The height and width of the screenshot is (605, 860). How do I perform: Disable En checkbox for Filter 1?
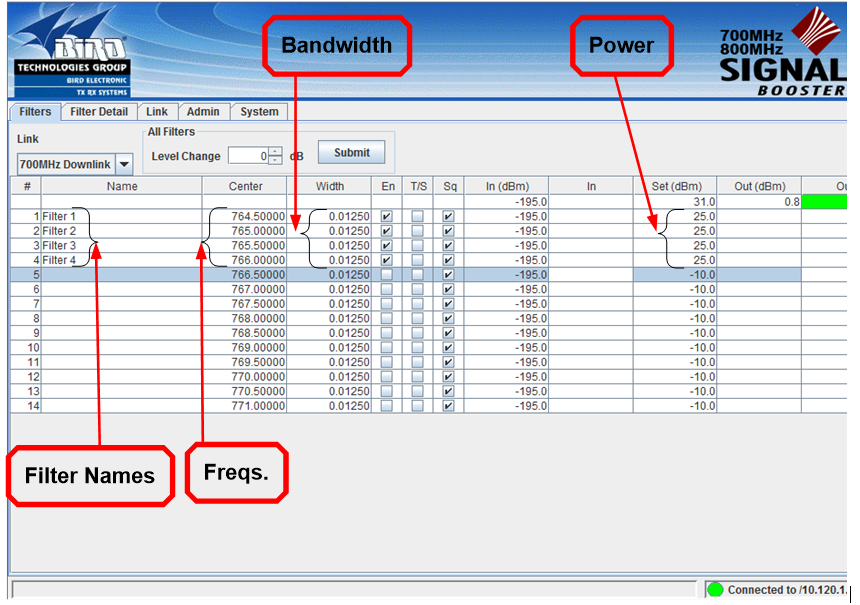coord(387,216)
